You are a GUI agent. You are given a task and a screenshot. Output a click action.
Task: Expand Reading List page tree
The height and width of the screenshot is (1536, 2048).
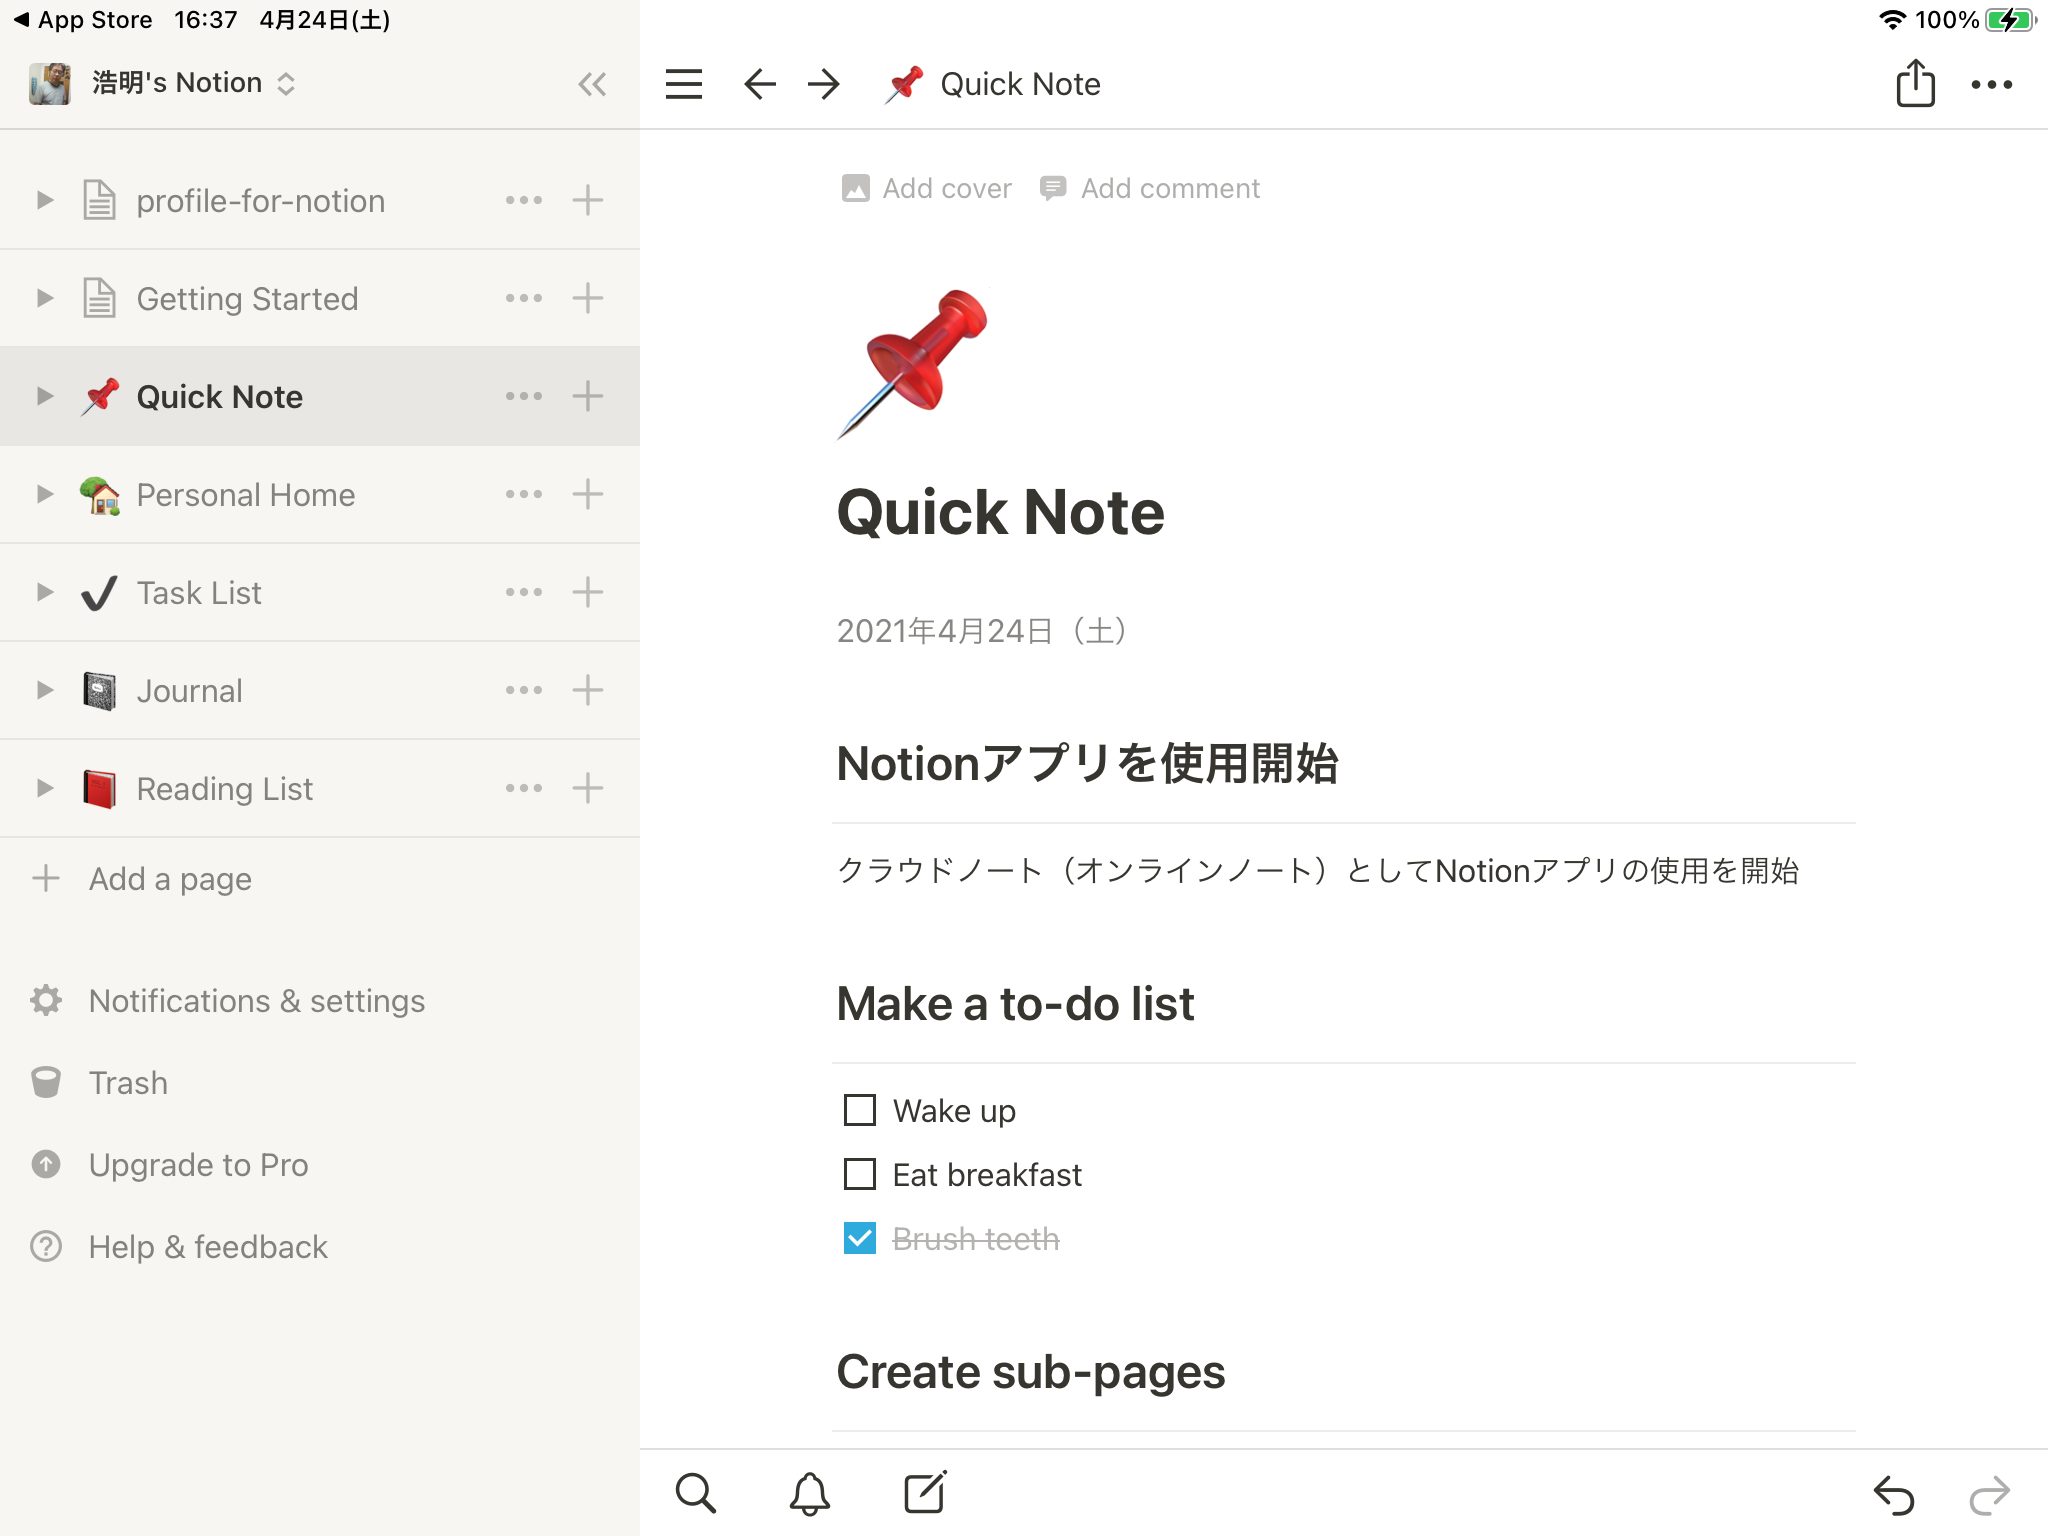(44, 788)
